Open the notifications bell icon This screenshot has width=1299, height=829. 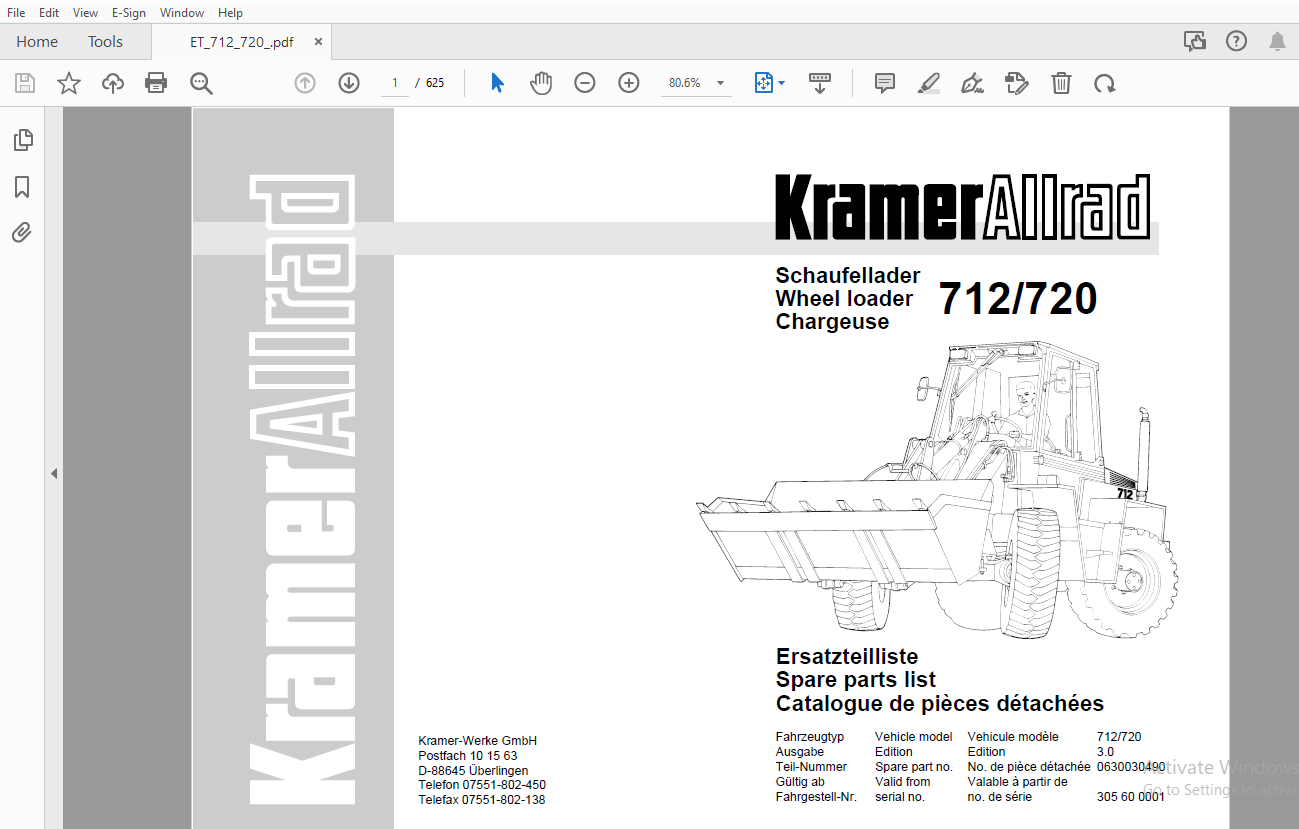(x=1278, y=41)
